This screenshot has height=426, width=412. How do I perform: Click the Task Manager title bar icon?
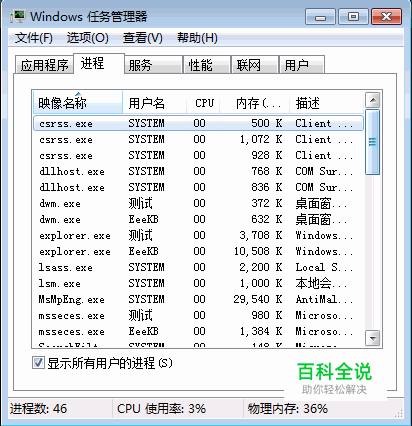18,17
